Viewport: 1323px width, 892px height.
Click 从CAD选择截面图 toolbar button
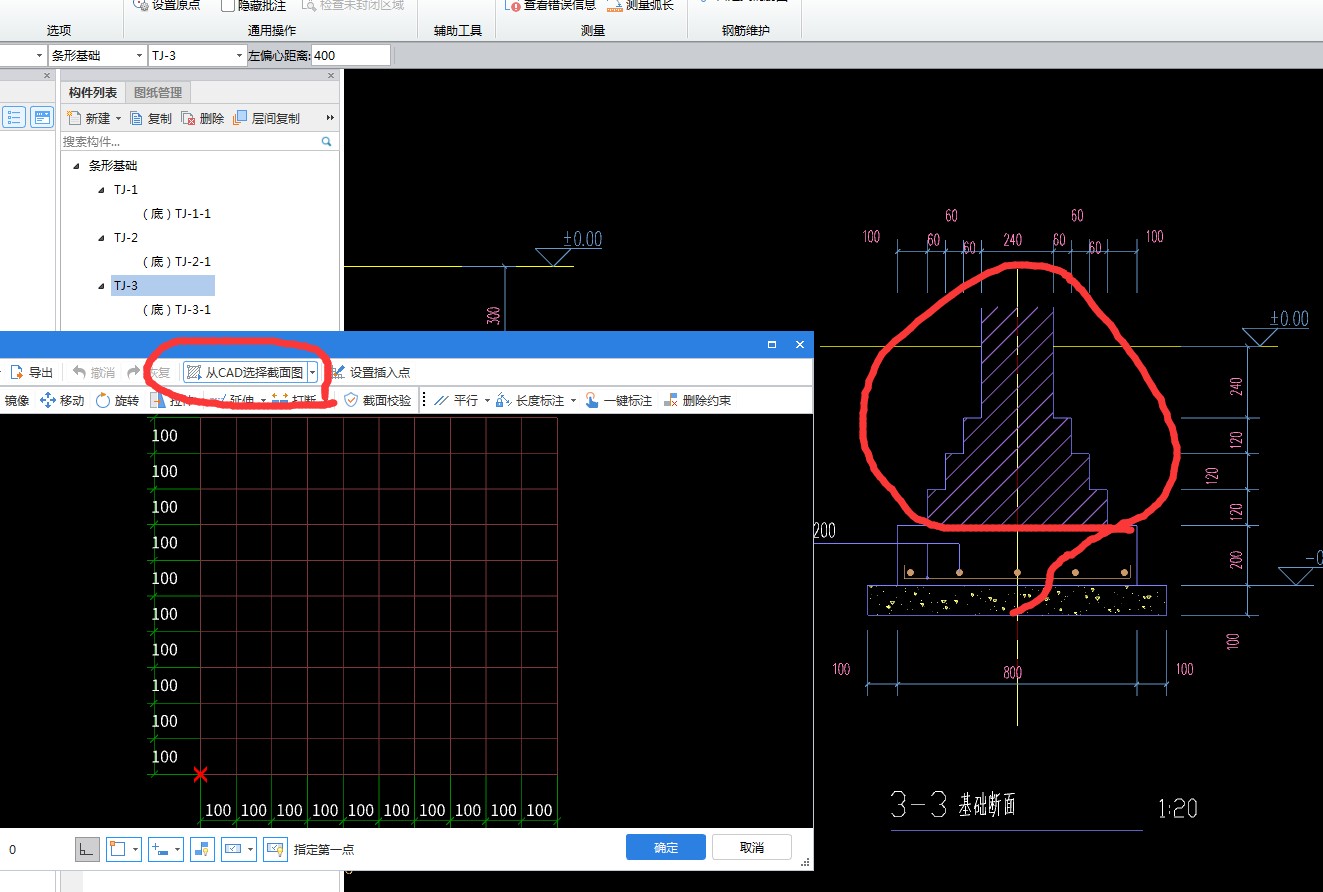click(x=245, y=372)
